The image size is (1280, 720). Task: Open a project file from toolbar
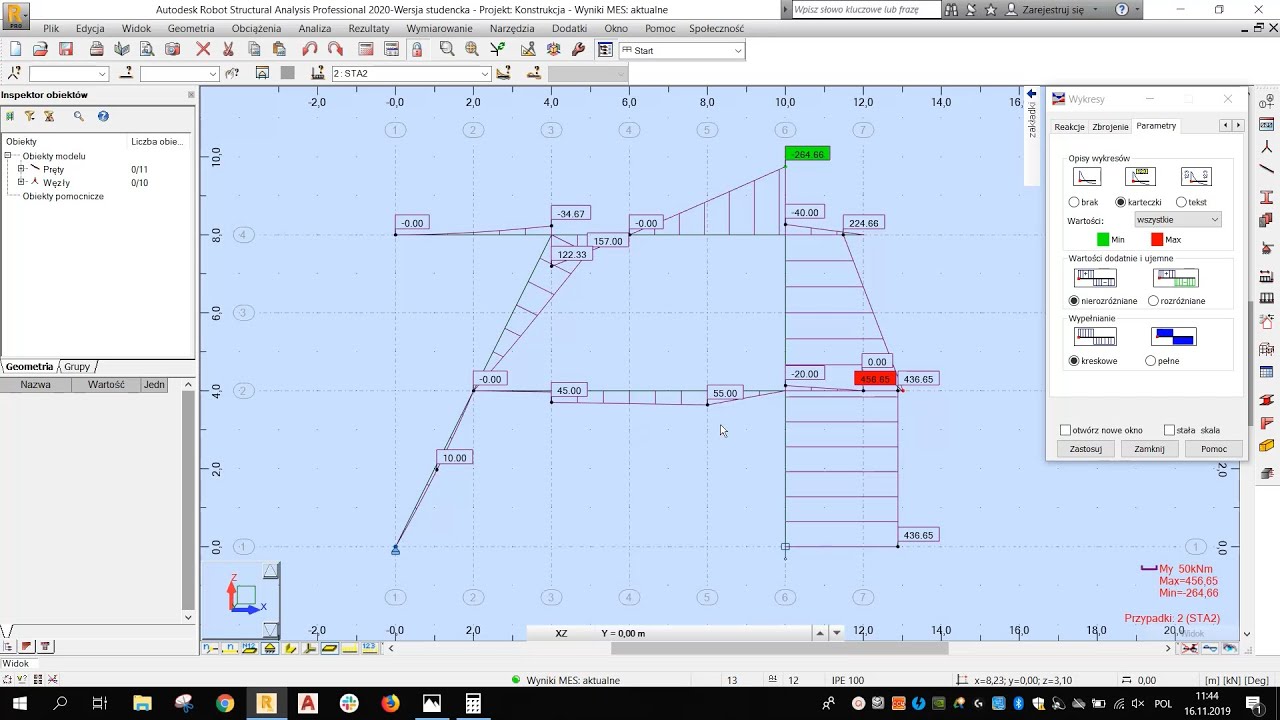40,49
